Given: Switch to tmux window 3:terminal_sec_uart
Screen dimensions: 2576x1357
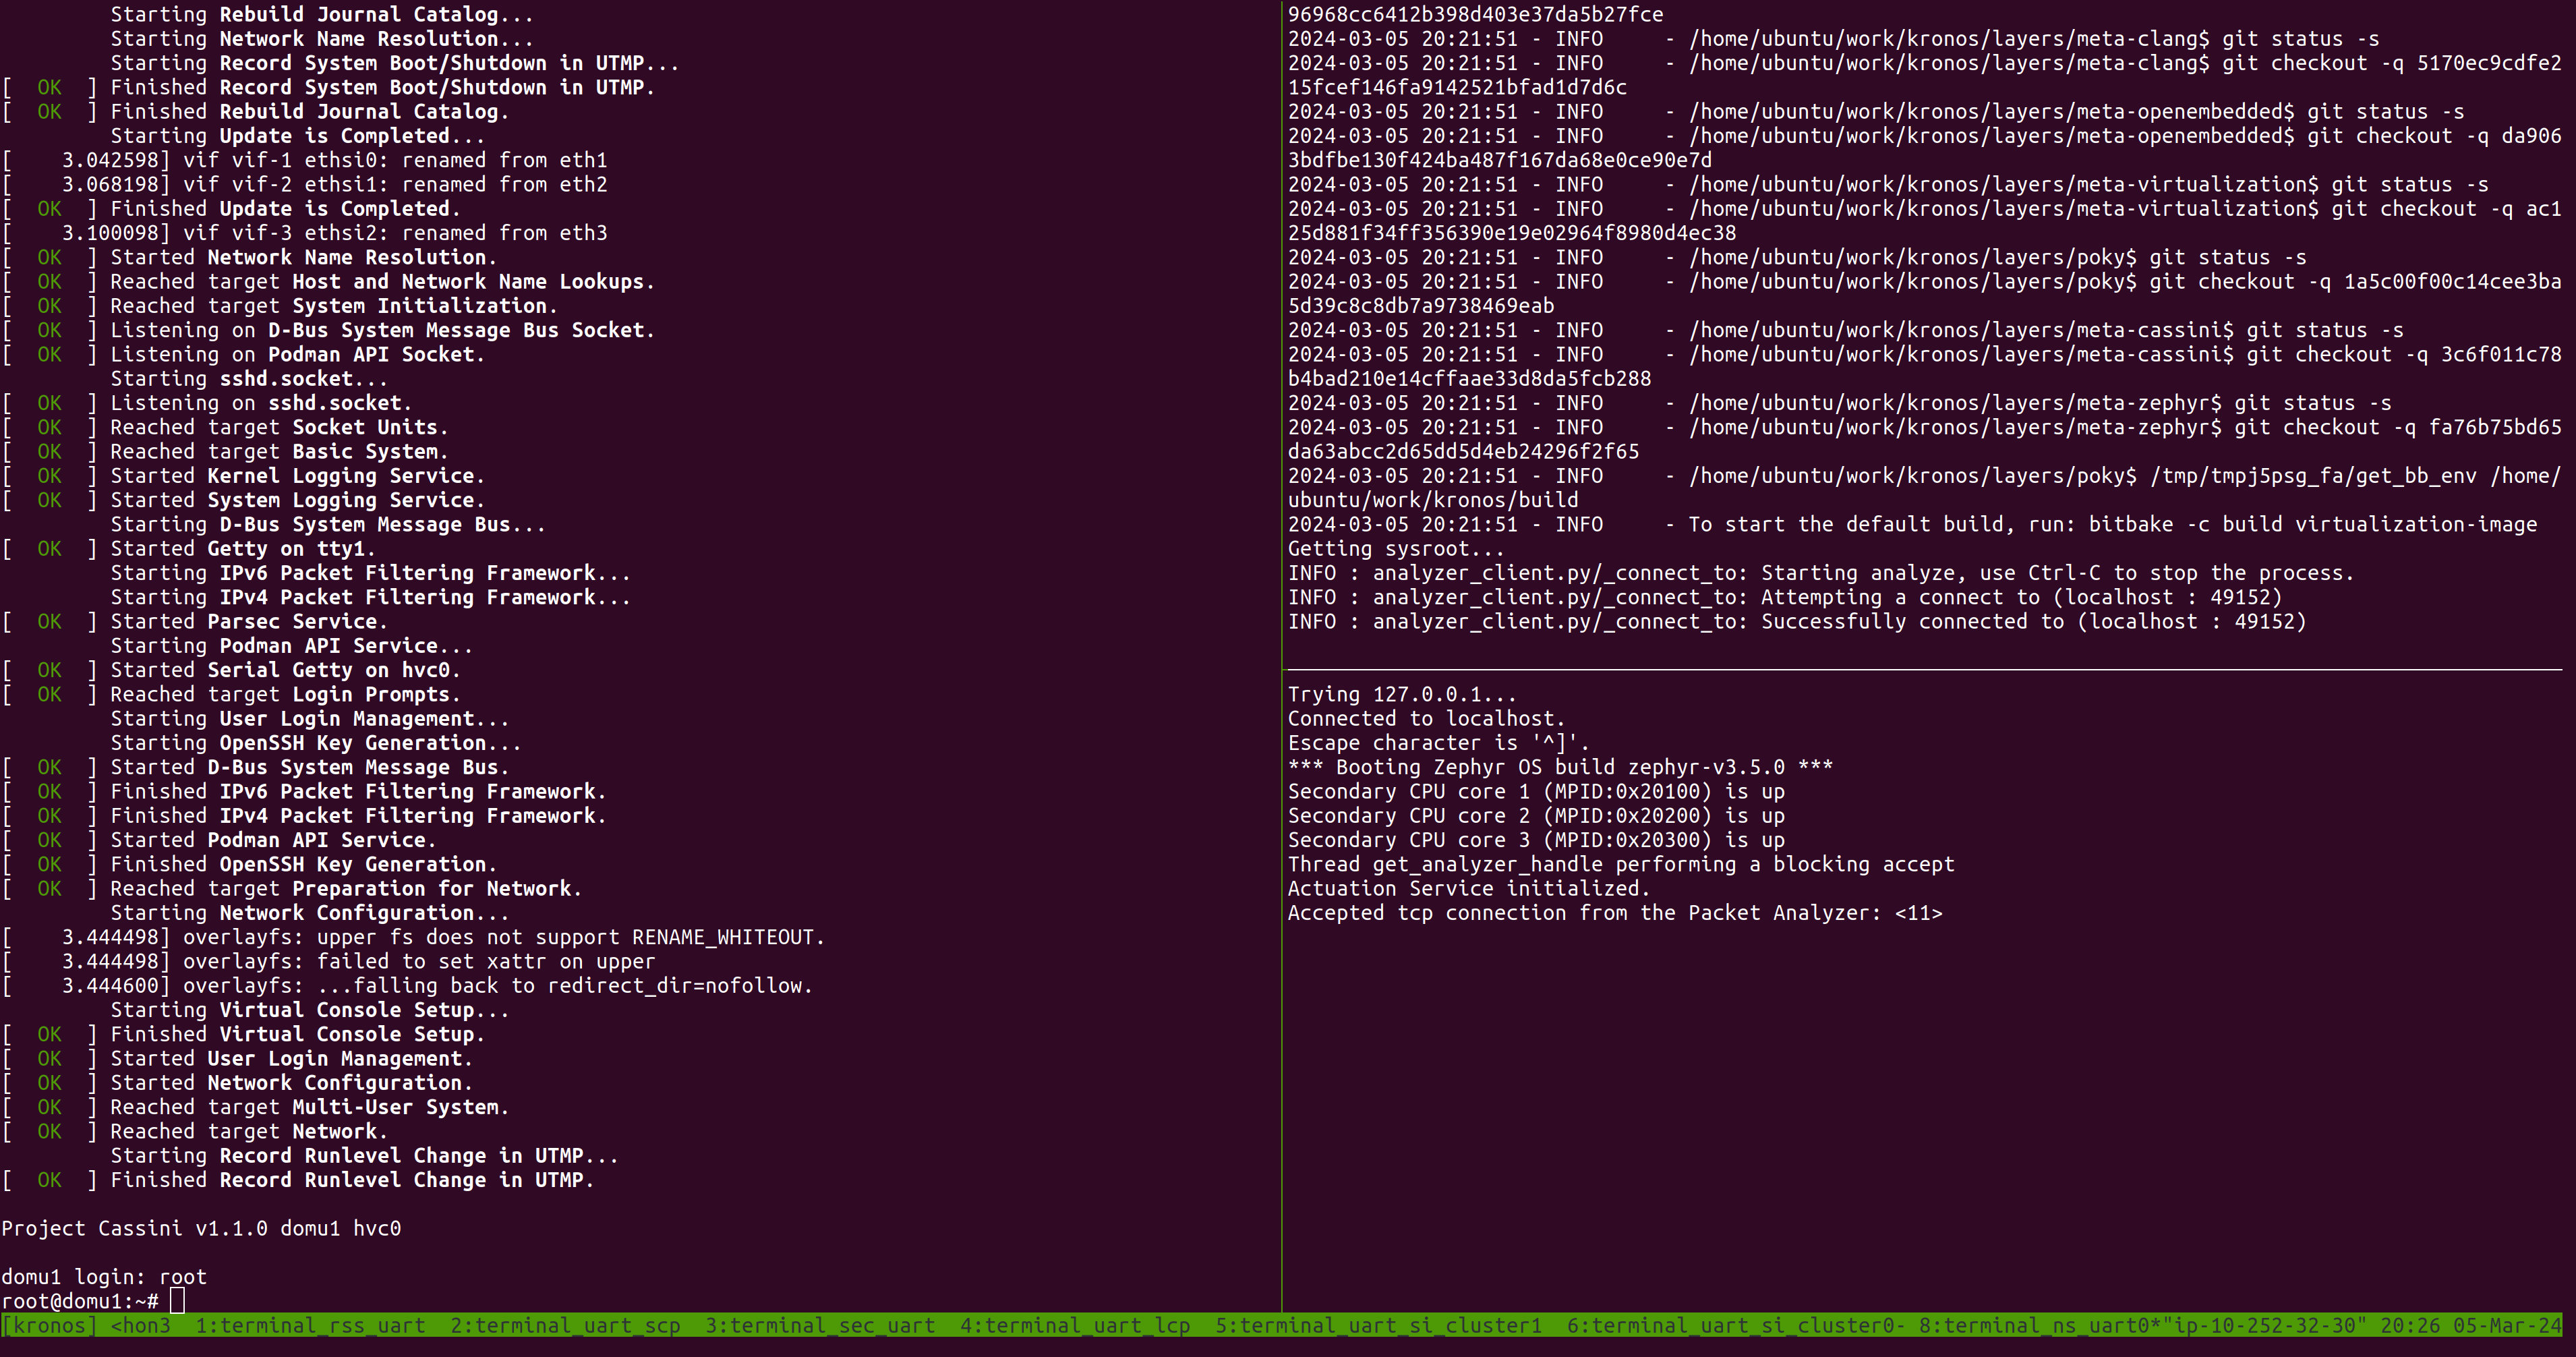Looking at the screenshot, I should [820, 1325].
